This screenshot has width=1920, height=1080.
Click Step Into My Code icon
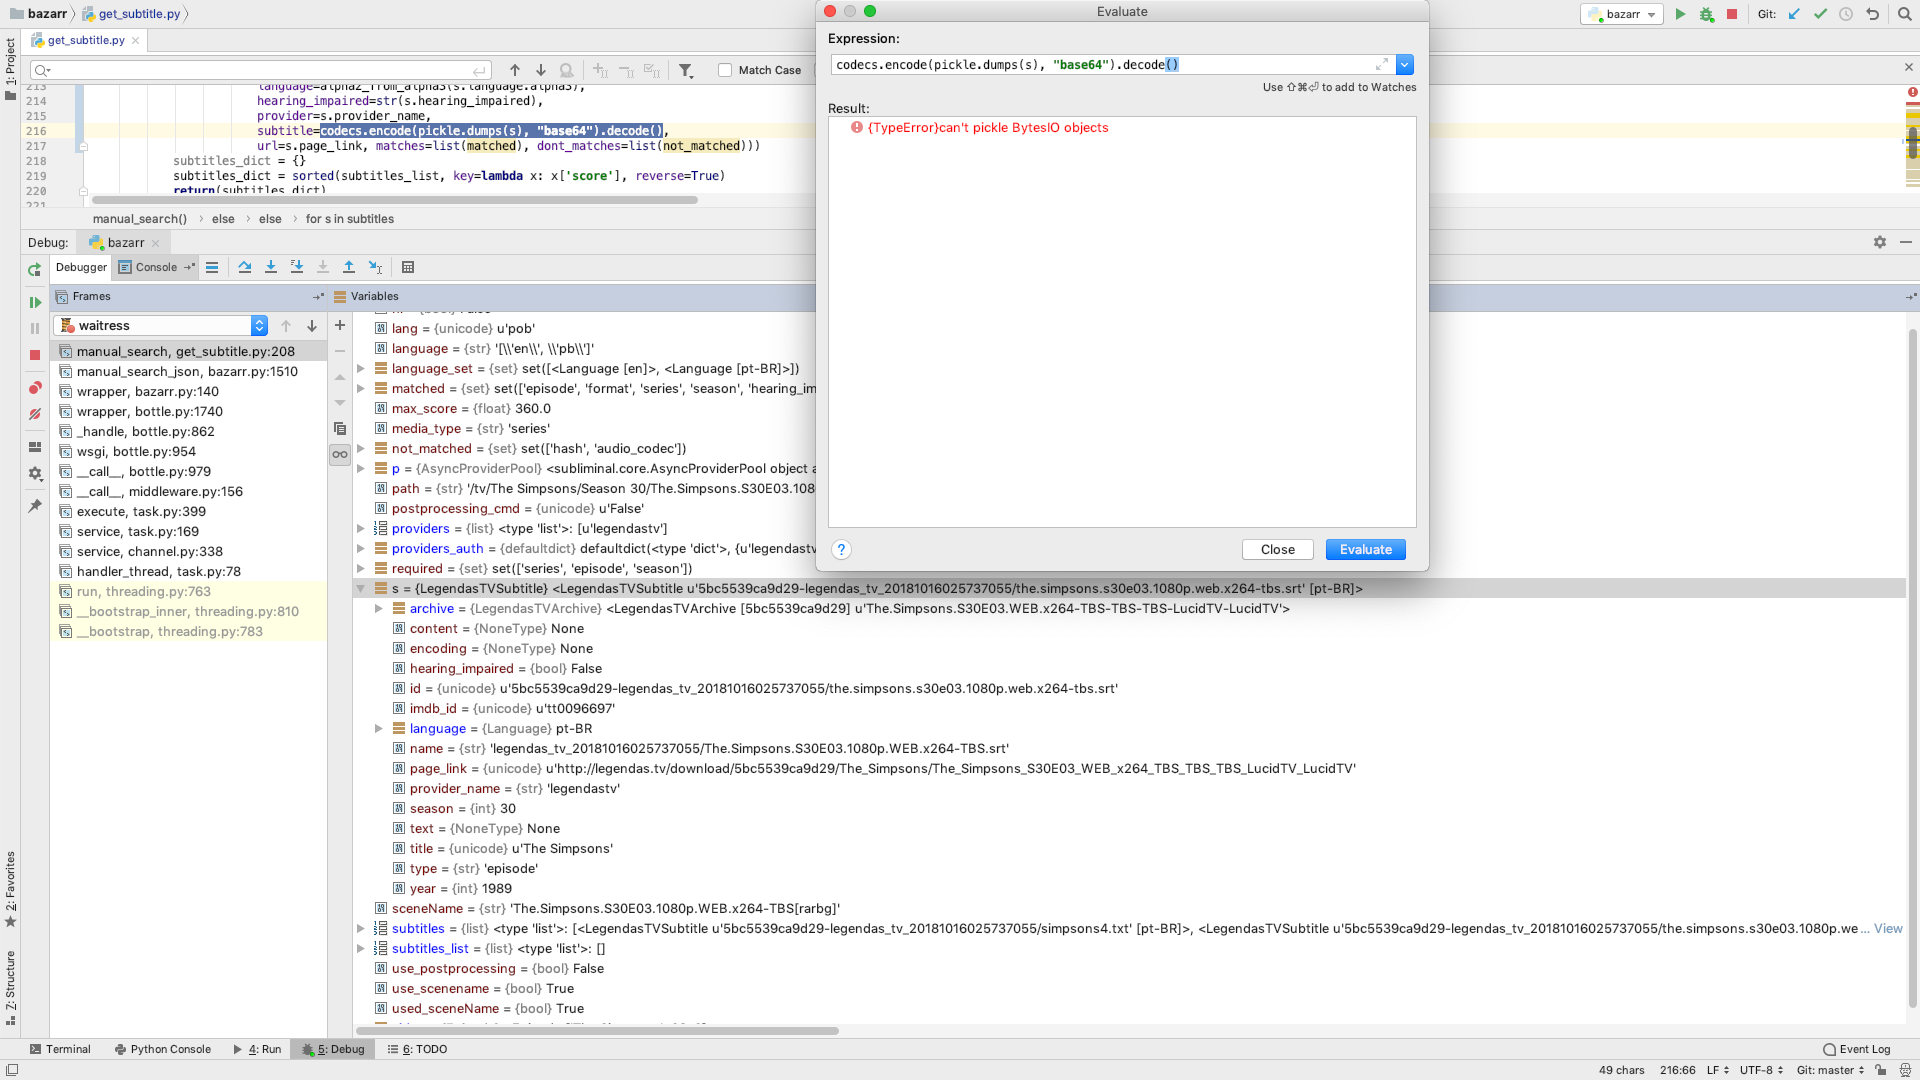[297, 267]
